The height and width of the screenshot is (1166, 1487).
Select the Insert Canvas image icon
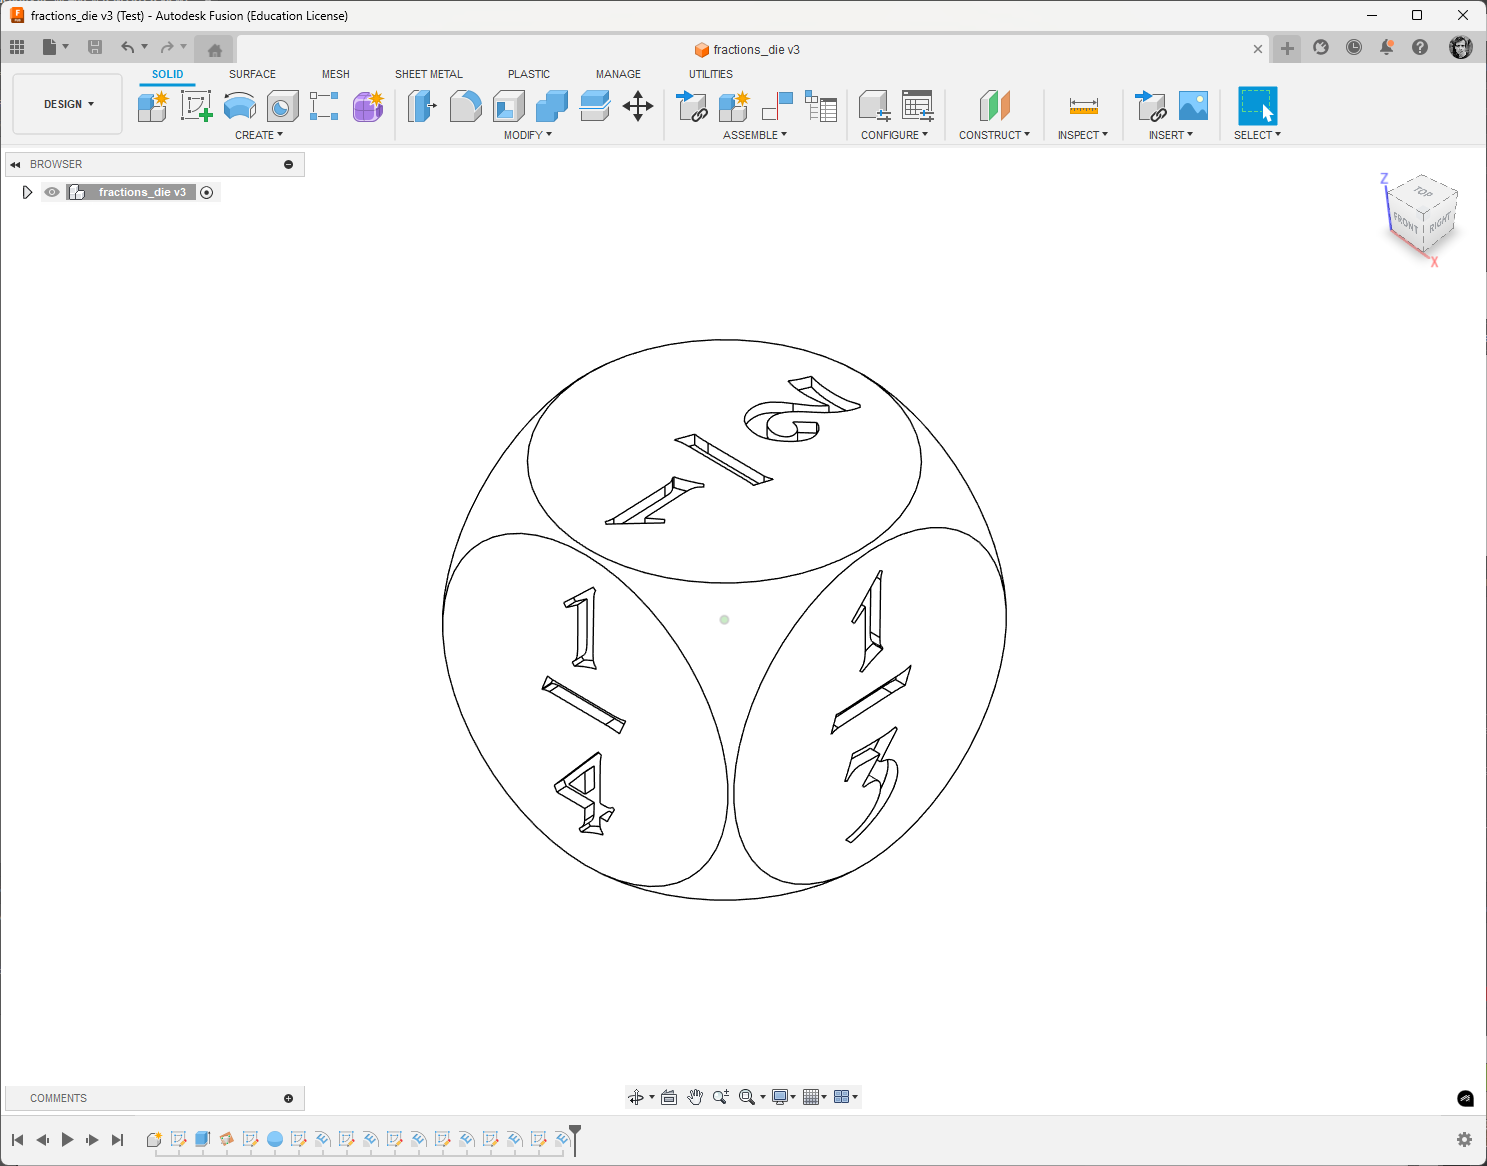coord(1193,106)
